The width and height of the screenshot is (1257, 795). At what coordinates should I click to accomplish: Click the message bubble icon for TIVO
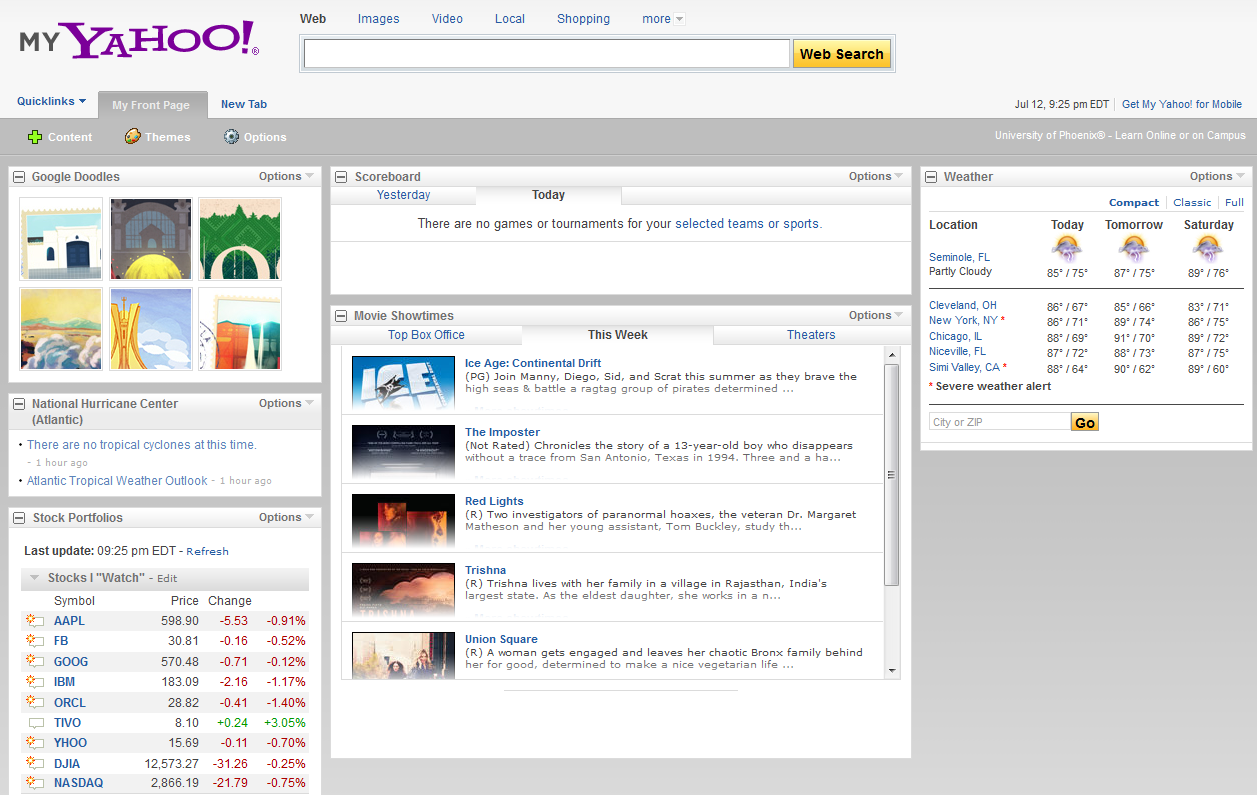(36, 723)
